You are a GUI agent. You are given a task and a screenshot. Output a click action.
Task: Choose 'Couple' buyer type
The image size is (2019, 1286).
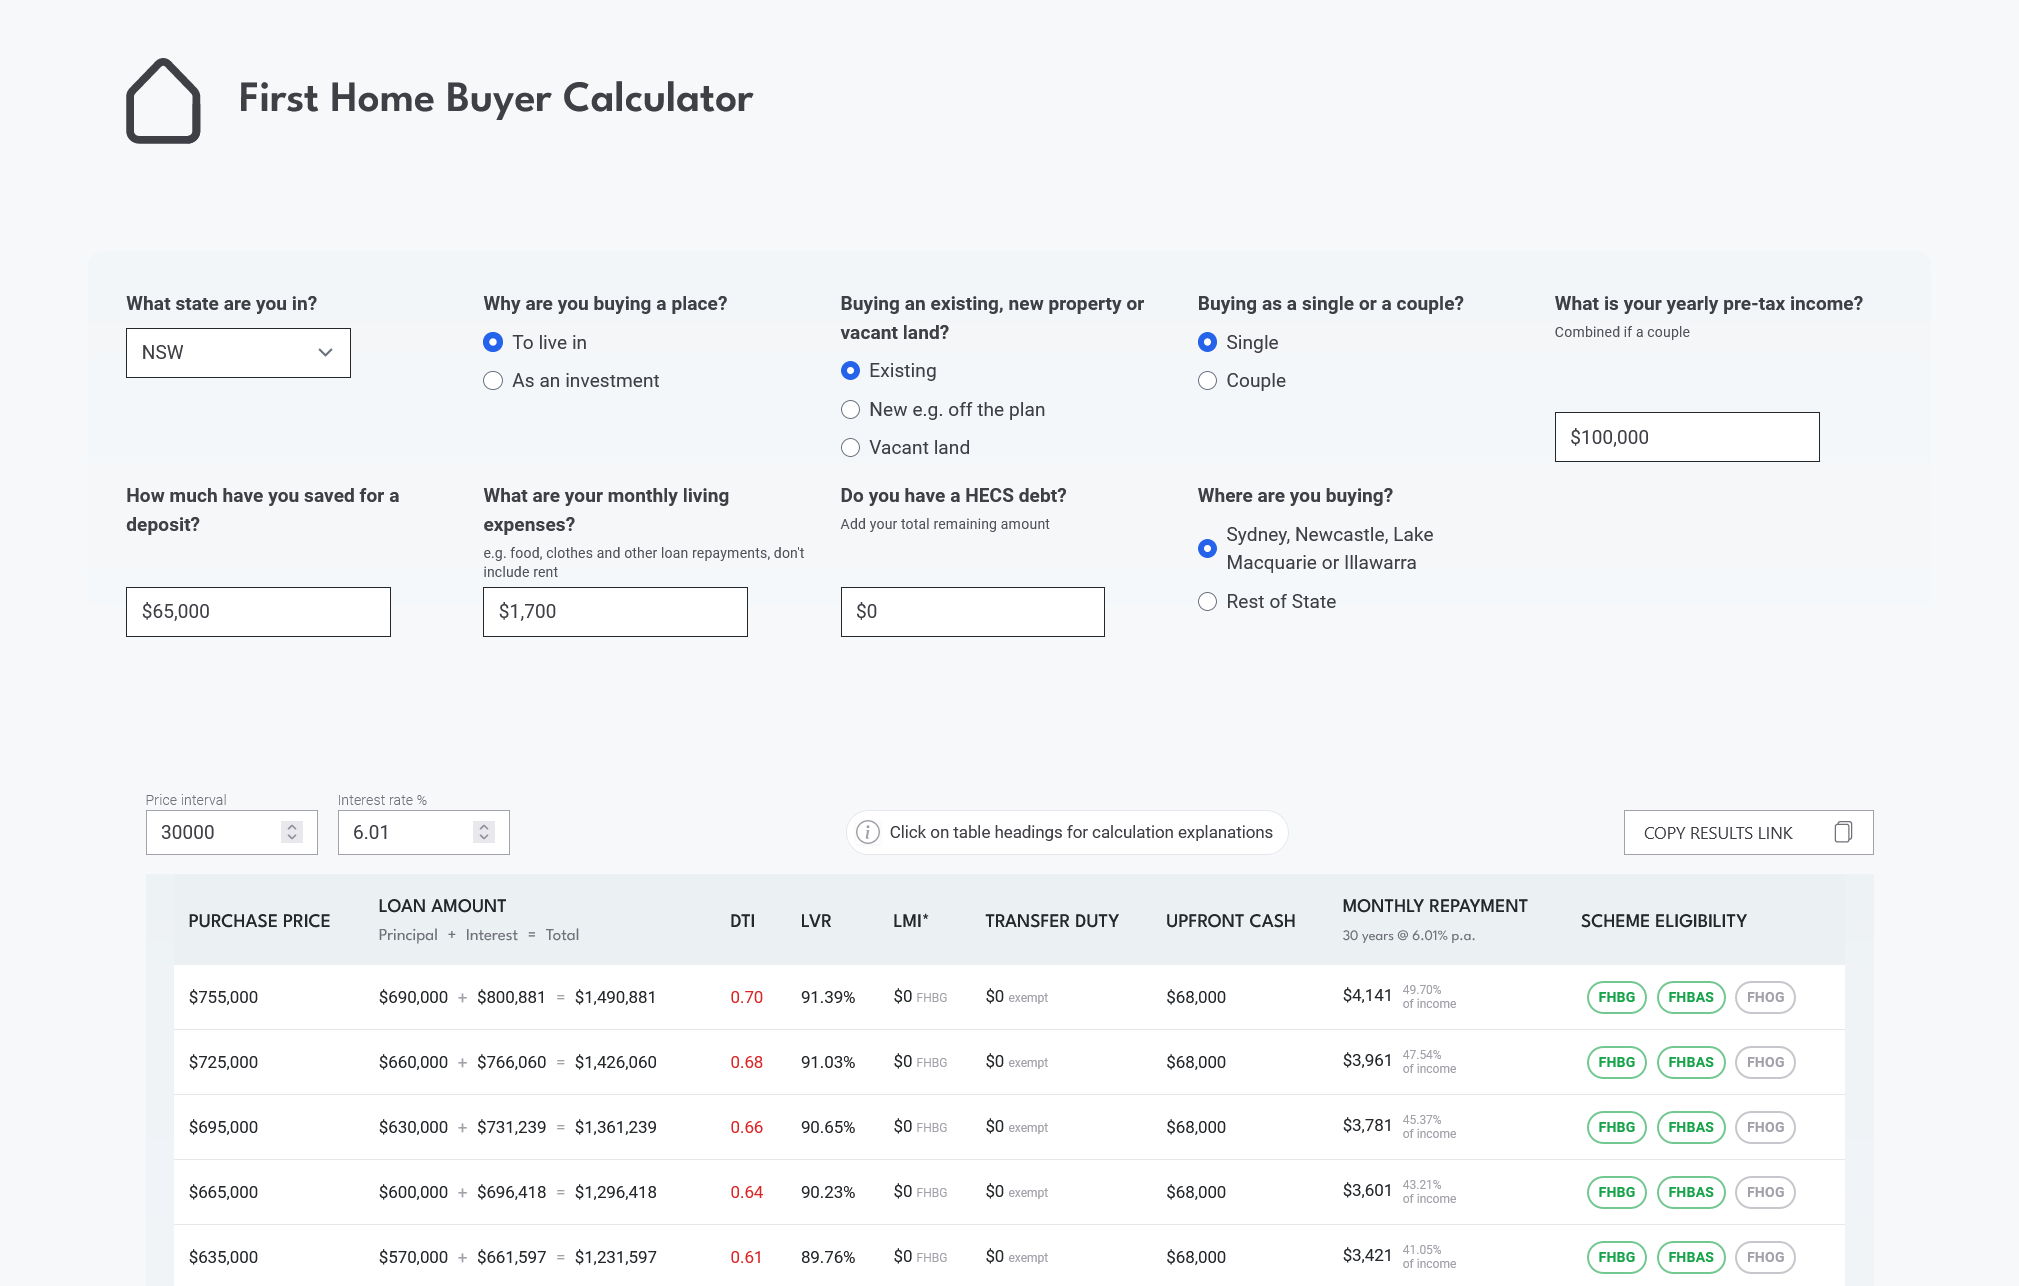[1207, 381]
